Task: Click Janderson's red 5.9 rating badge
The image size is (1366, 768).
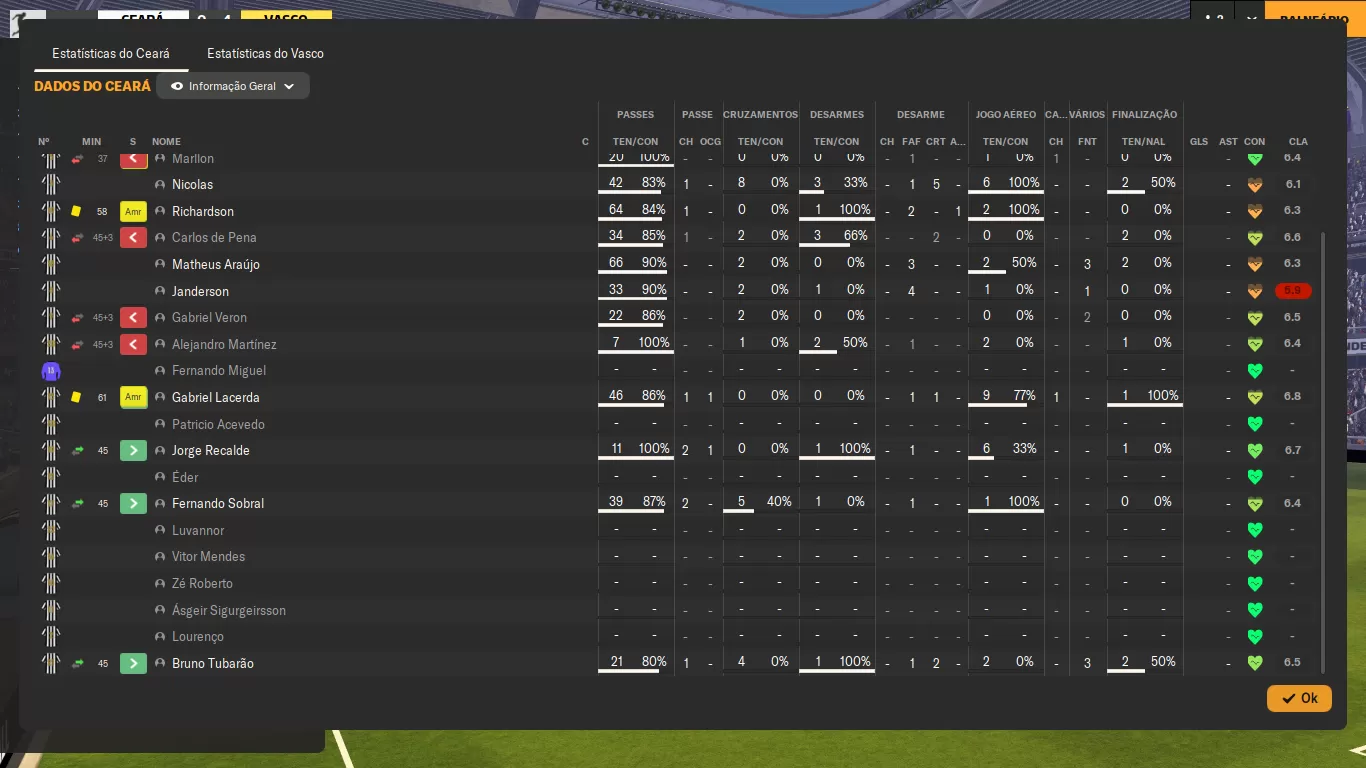Action: [x=1293, y=291]
